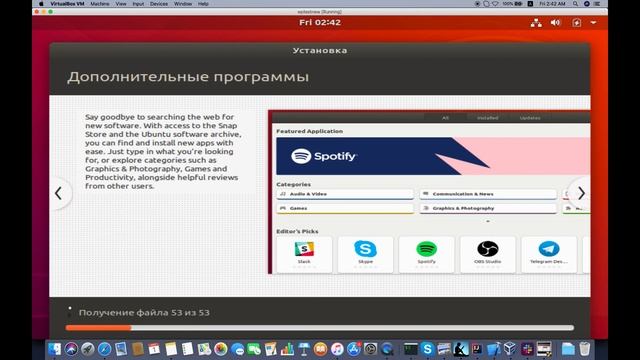
Task: Open Kindle from the Dock
Action: coord(460,349)
